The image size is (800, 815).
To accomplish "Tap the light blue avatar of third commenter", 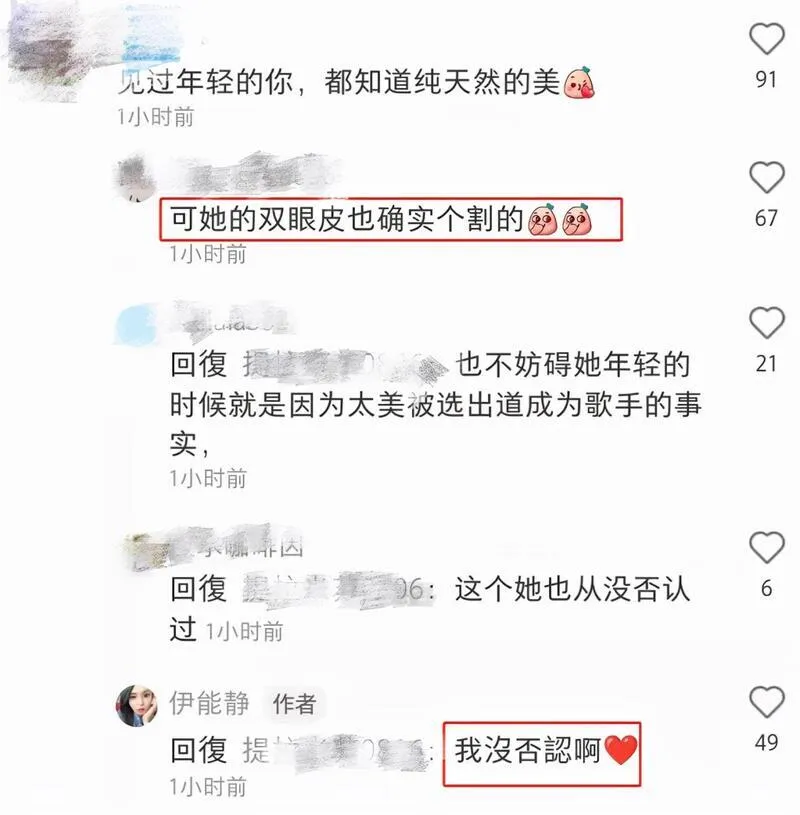I will pos(136,323).
